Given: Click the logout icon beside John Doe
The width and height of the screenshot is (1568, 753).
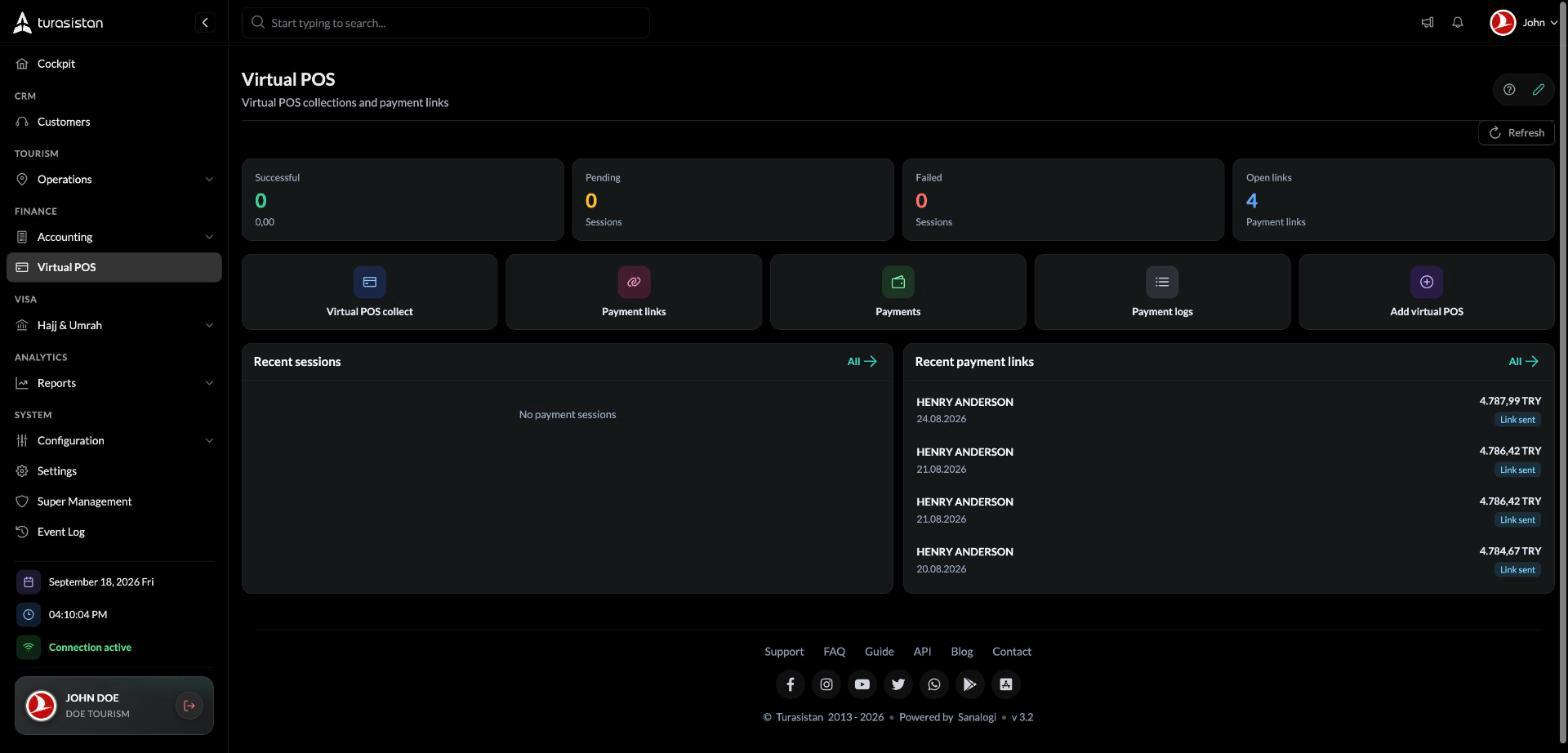Looking at the screenshot, I should (189, 706).
